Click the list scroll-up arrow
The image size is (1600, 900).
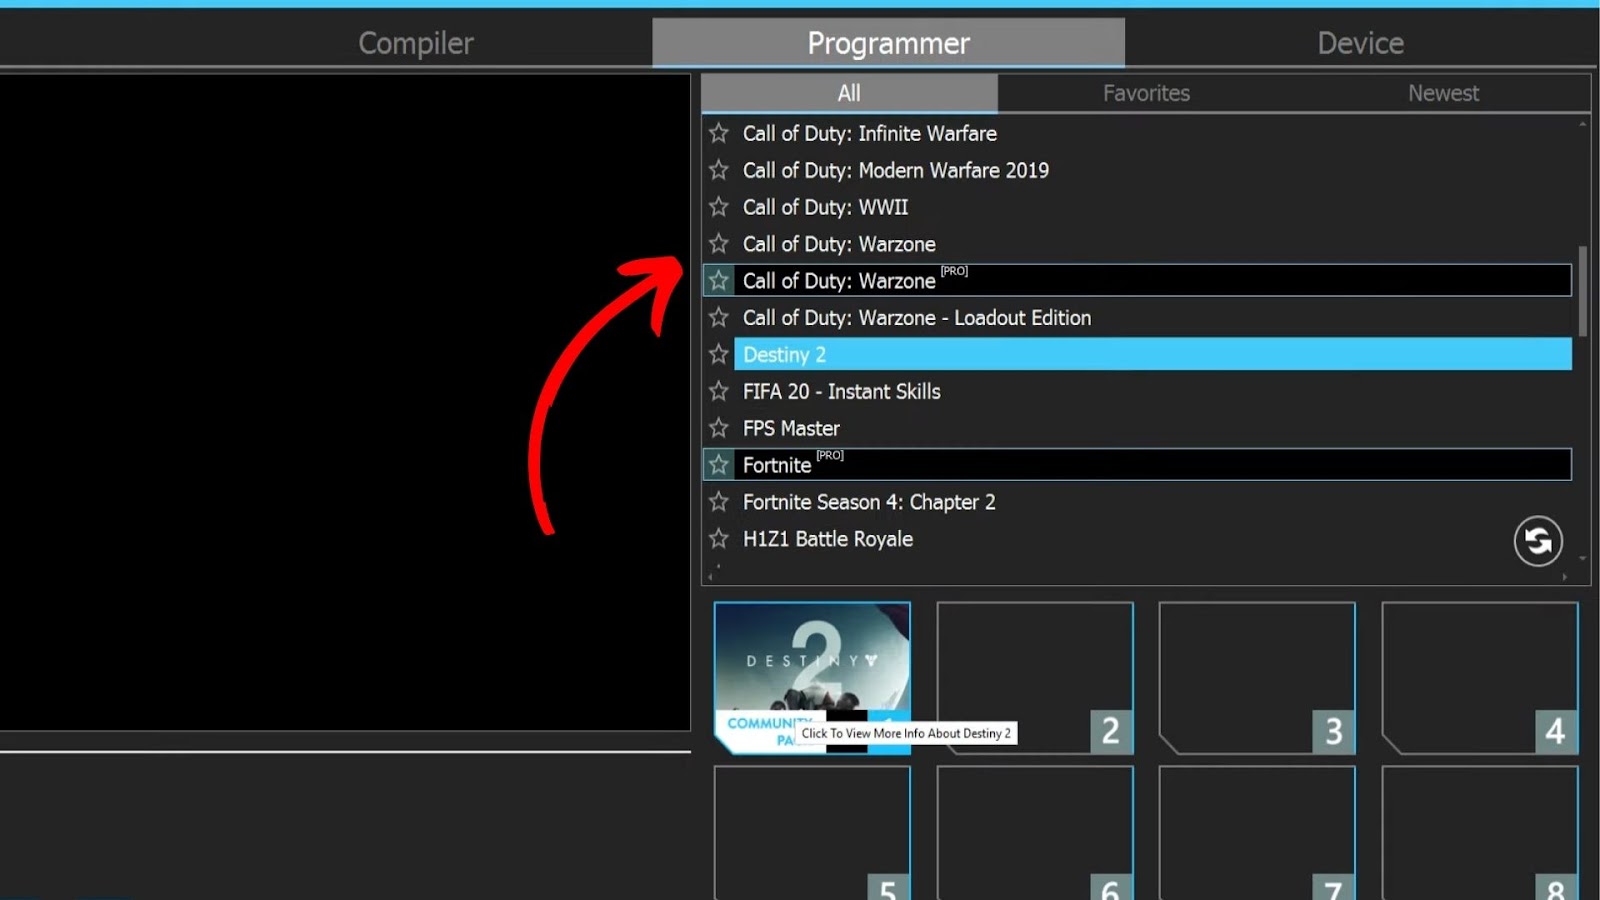click(1583, 124)
